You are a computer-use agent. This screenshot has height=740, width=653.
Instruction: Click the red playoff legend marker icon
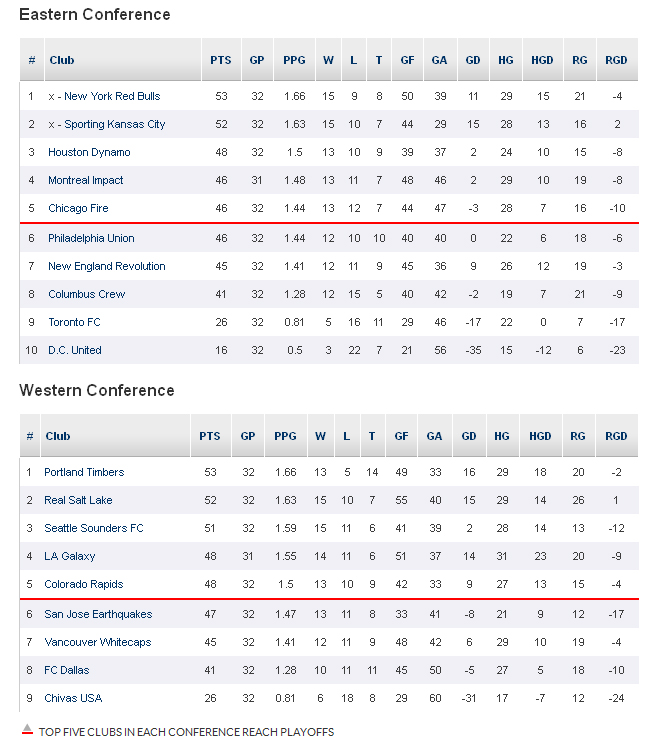pos(27,731)
